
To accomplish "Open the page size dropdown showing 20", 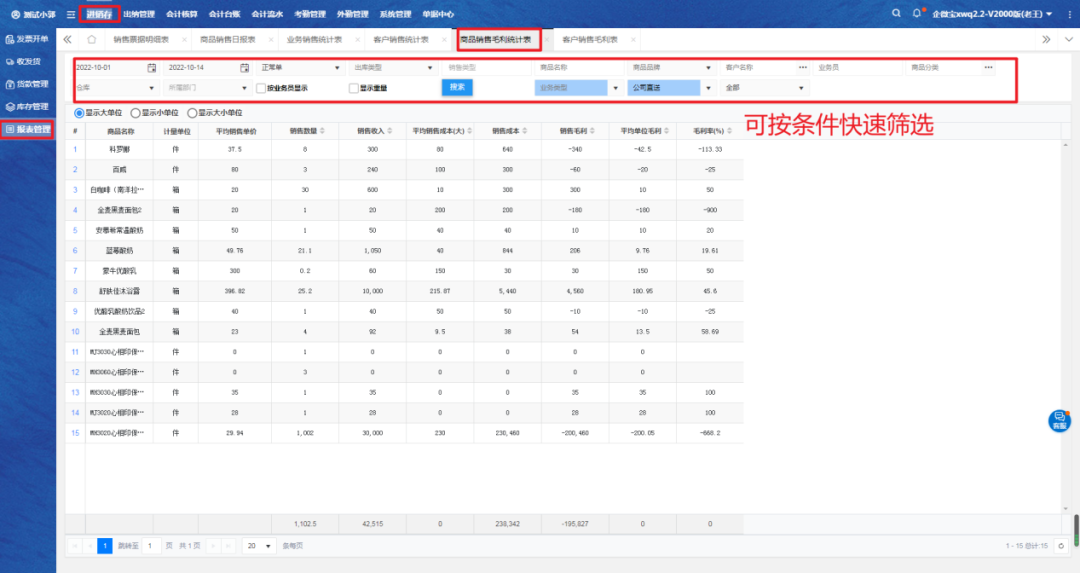I will click(260, 546).
